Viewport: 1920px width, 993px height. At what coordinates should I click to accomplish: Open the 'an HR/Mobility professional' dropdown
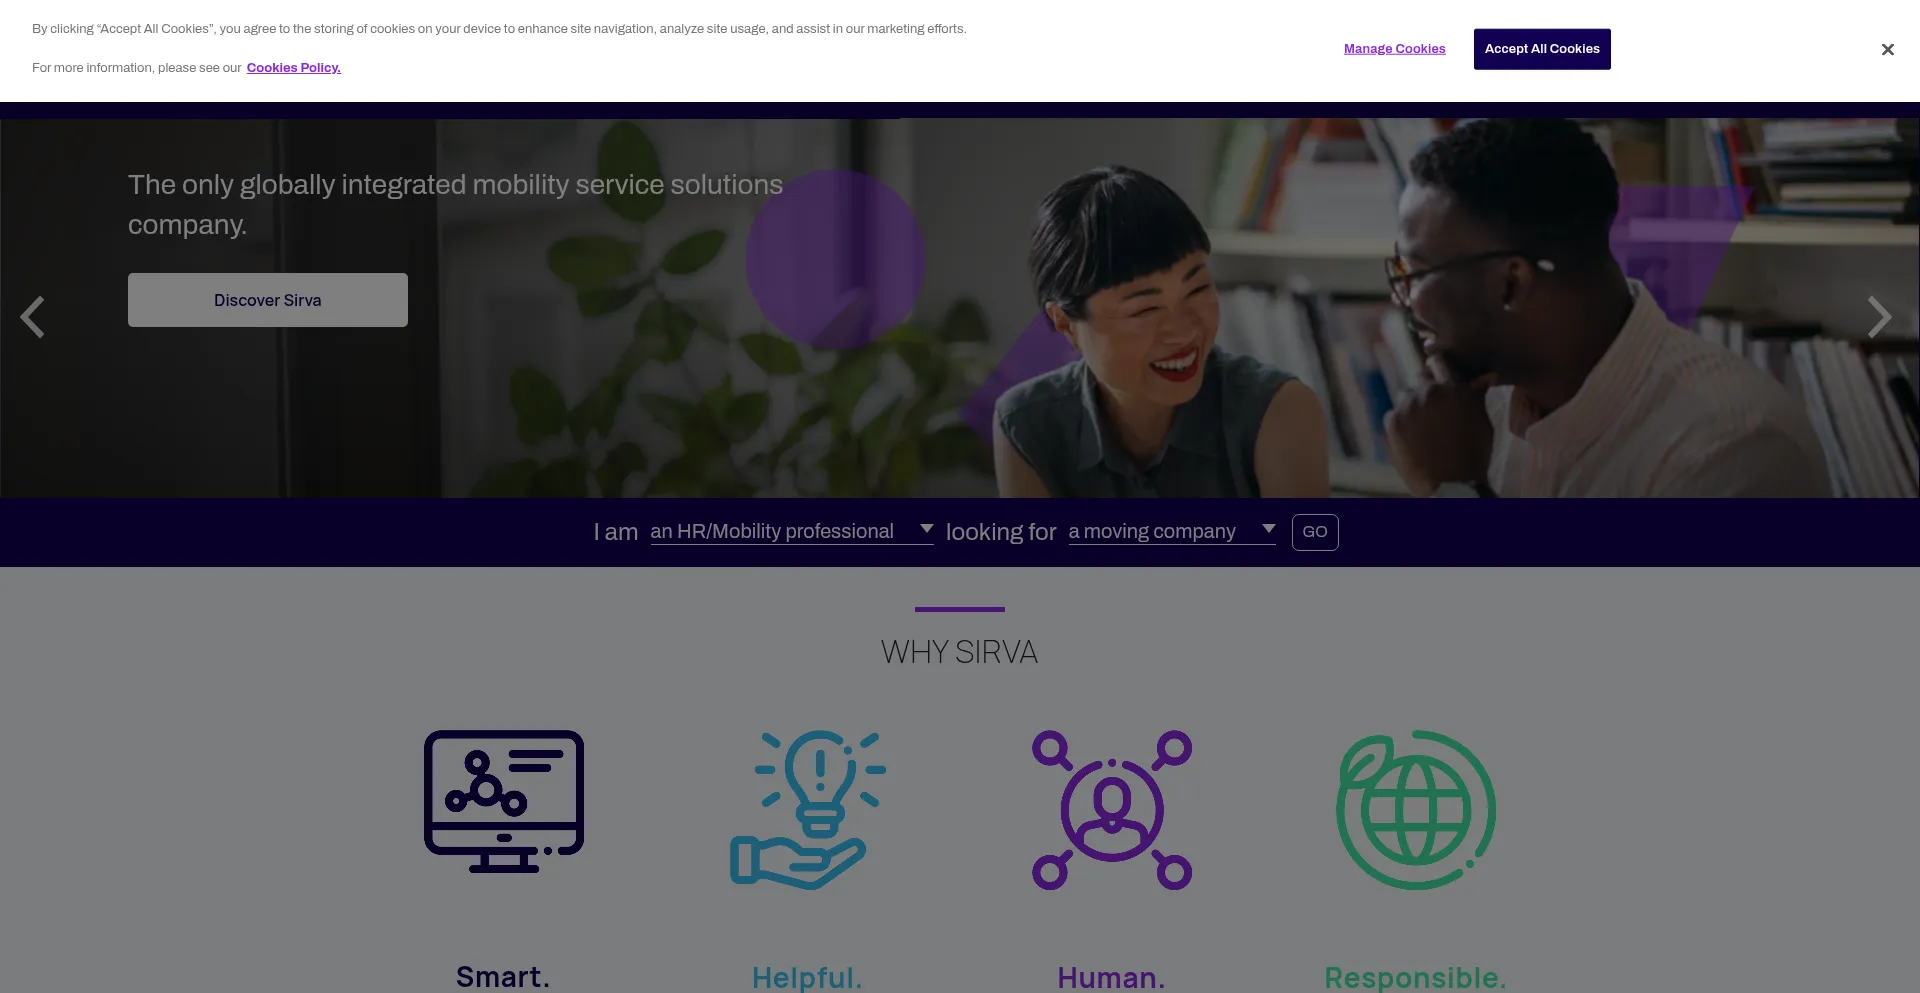point(792,531)
